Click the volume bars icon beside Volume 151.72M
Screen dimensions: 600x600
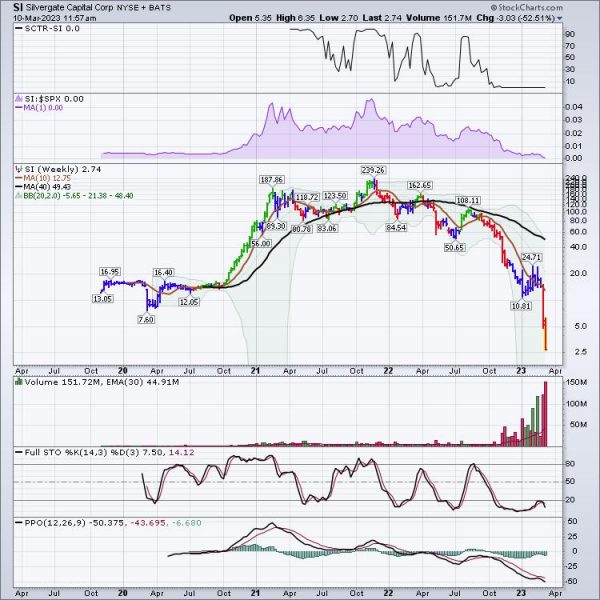point(18,382)
